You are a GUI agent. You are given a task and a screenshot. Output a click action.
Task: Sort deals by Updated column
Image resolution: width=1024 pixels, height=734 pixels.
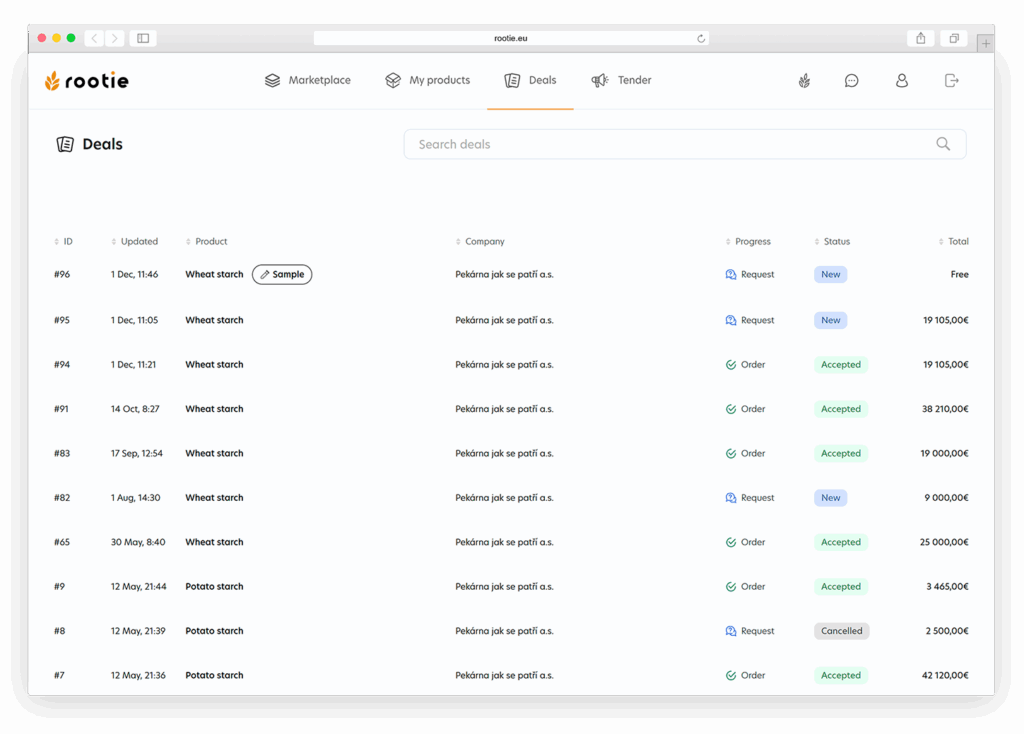tap(136, 242)
